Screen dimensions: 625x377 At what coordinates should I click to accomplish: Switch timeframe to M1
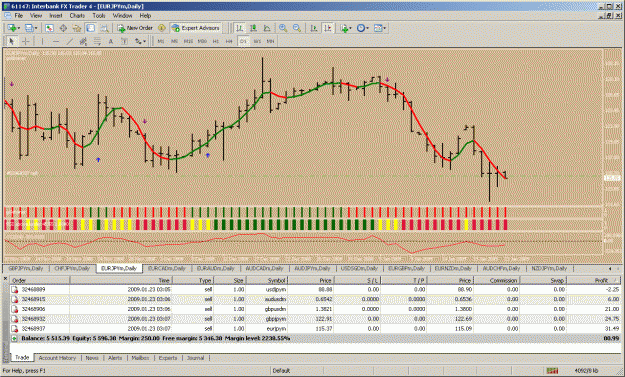[x=161, y=41]
